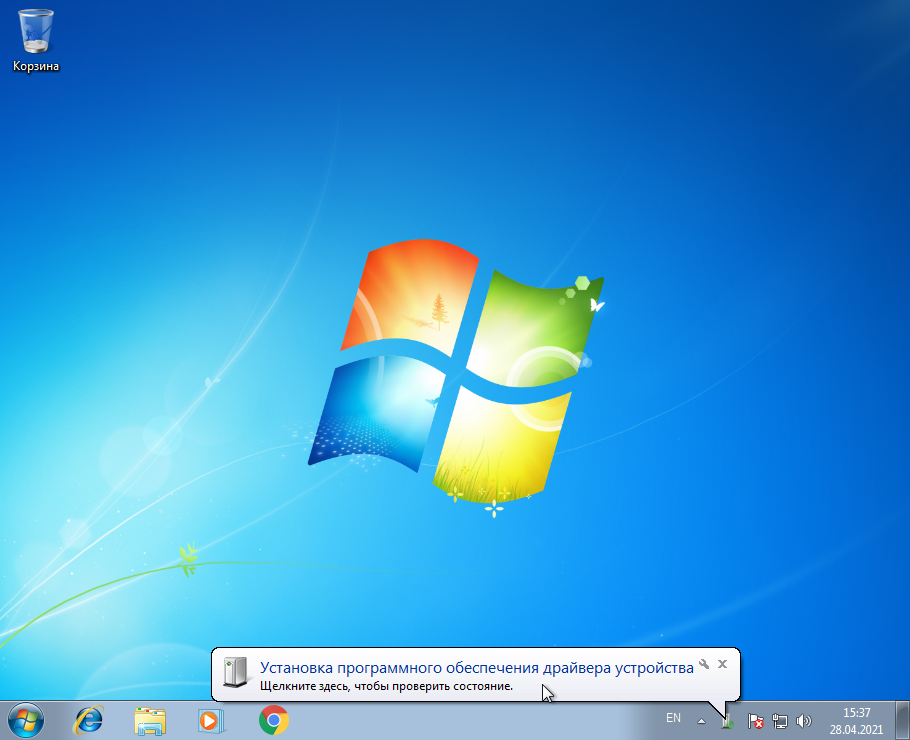
Task: Show hidden tray icons arrow
Action: (701, 721)
